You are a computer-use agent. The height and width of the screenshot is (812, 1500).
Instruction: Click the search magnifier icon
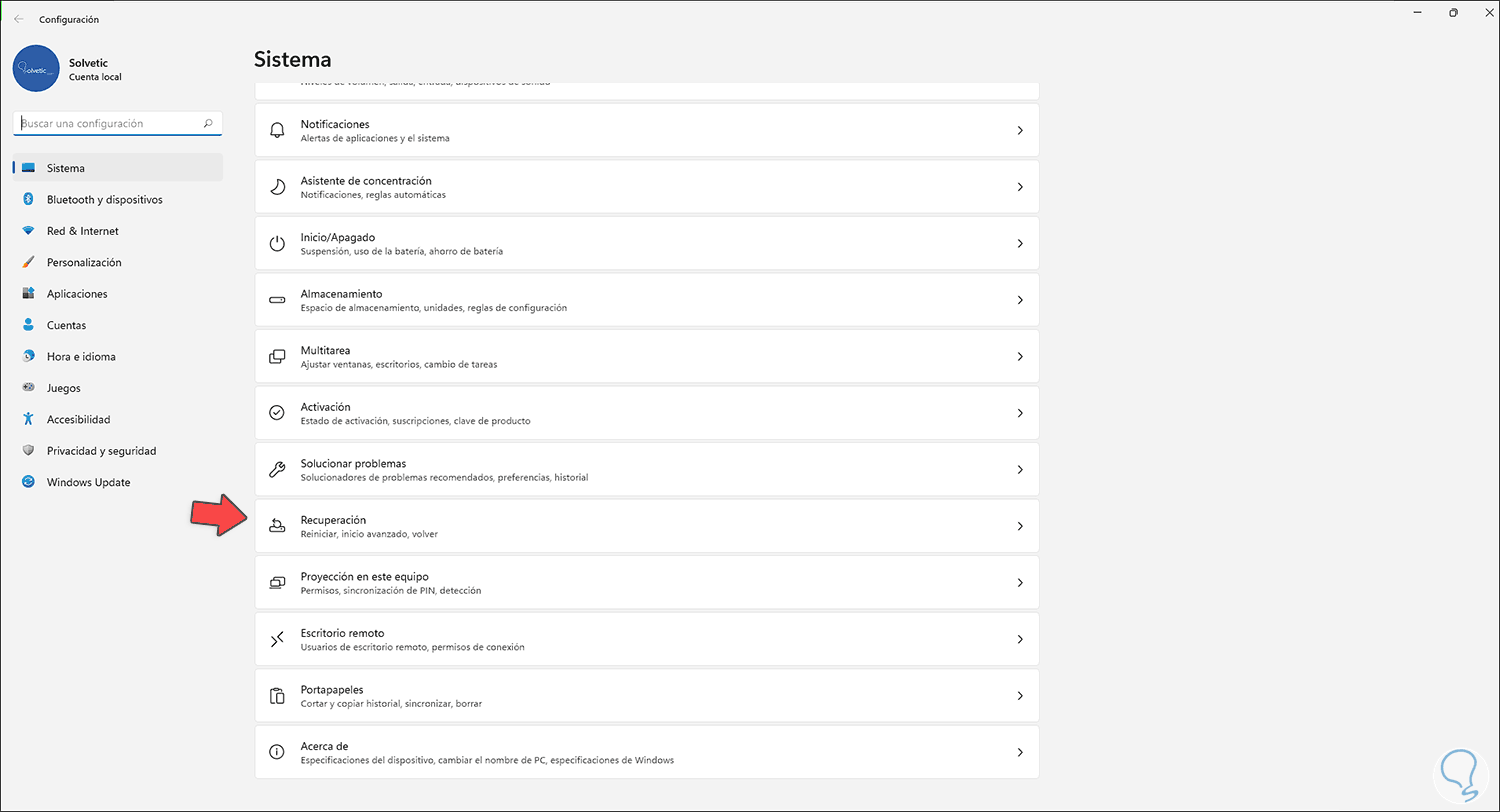pos(208,124)
